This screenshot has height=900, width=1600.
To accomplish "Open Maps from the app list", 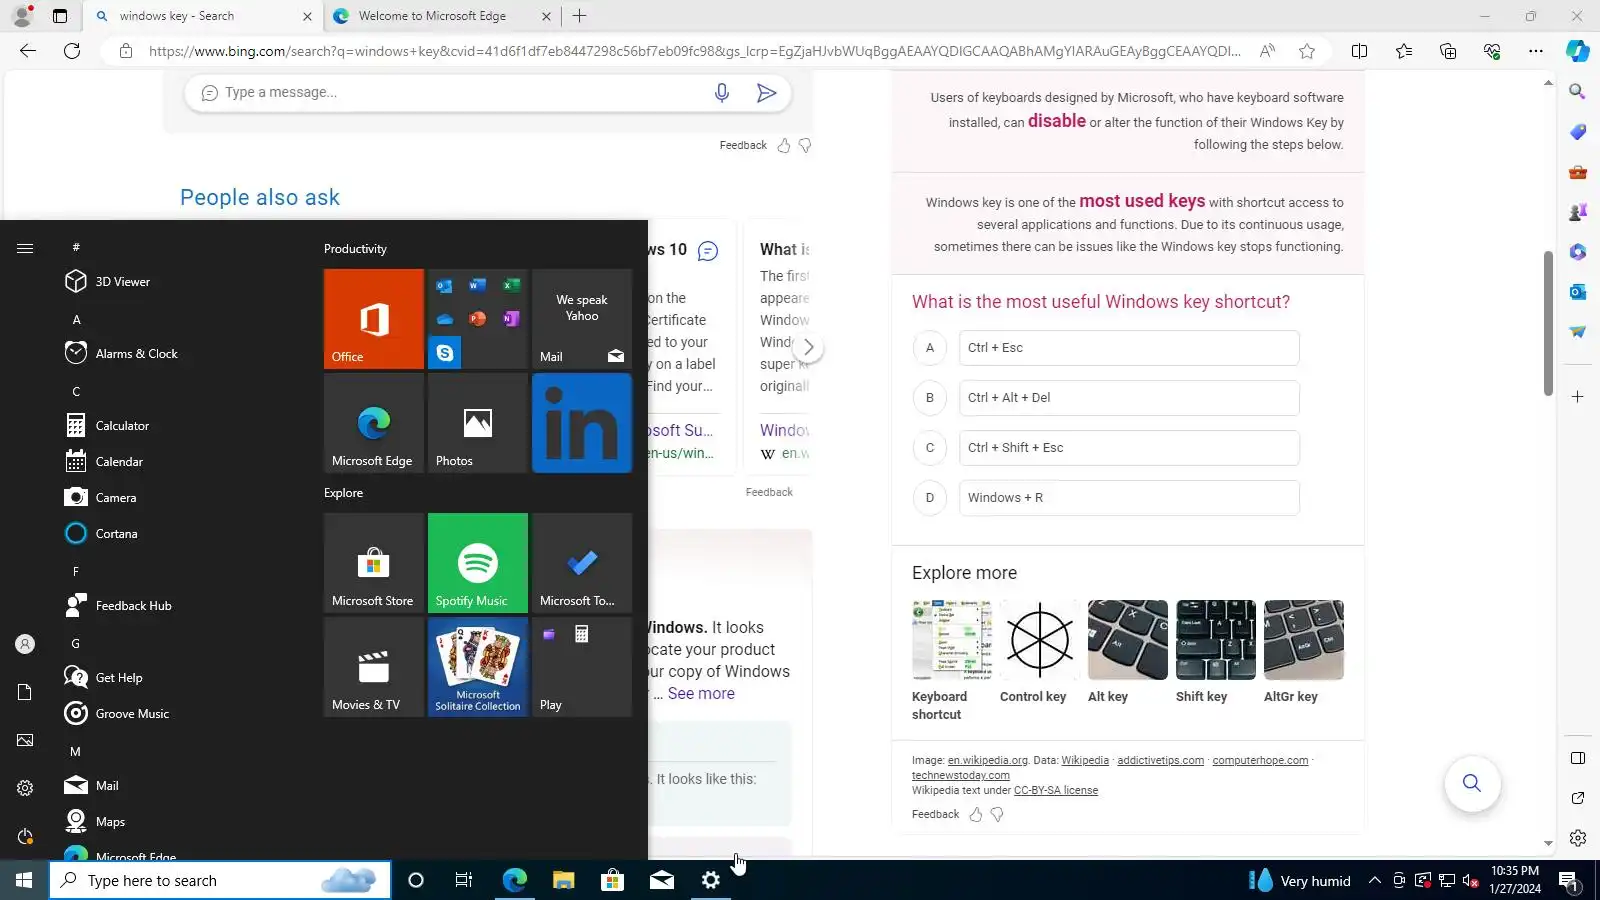I will (180, 822).
